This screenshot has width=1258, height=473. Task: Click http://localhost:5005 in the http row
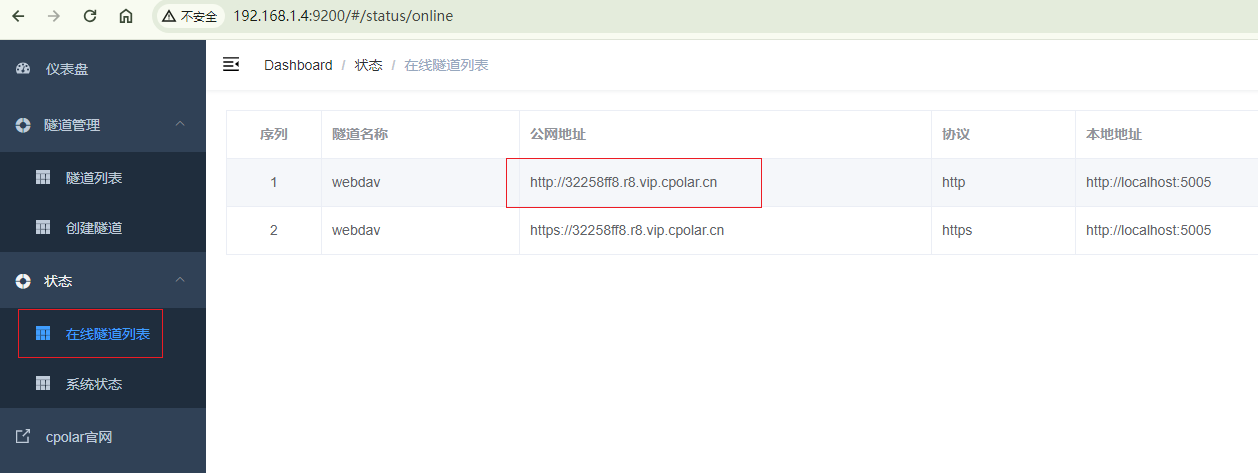(1149, 182)
